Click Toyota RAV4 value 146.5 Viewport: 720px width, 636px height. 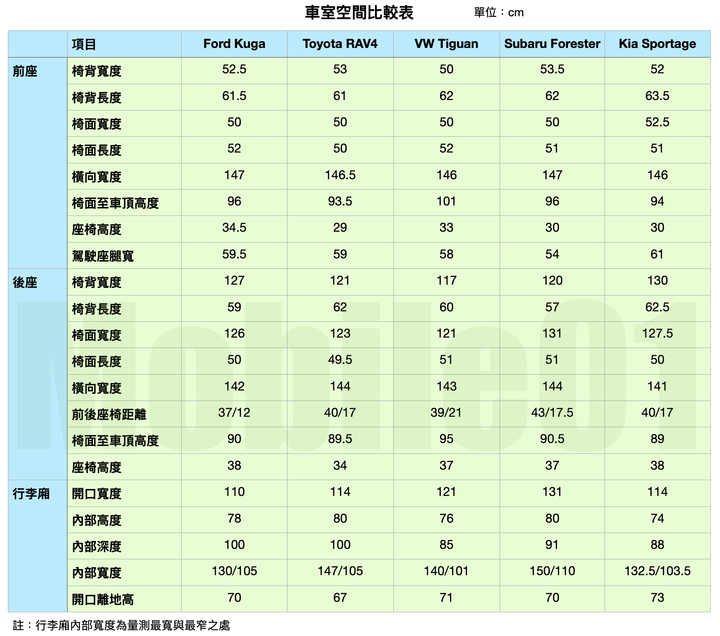pyautogui.click(x=340, y=175)
